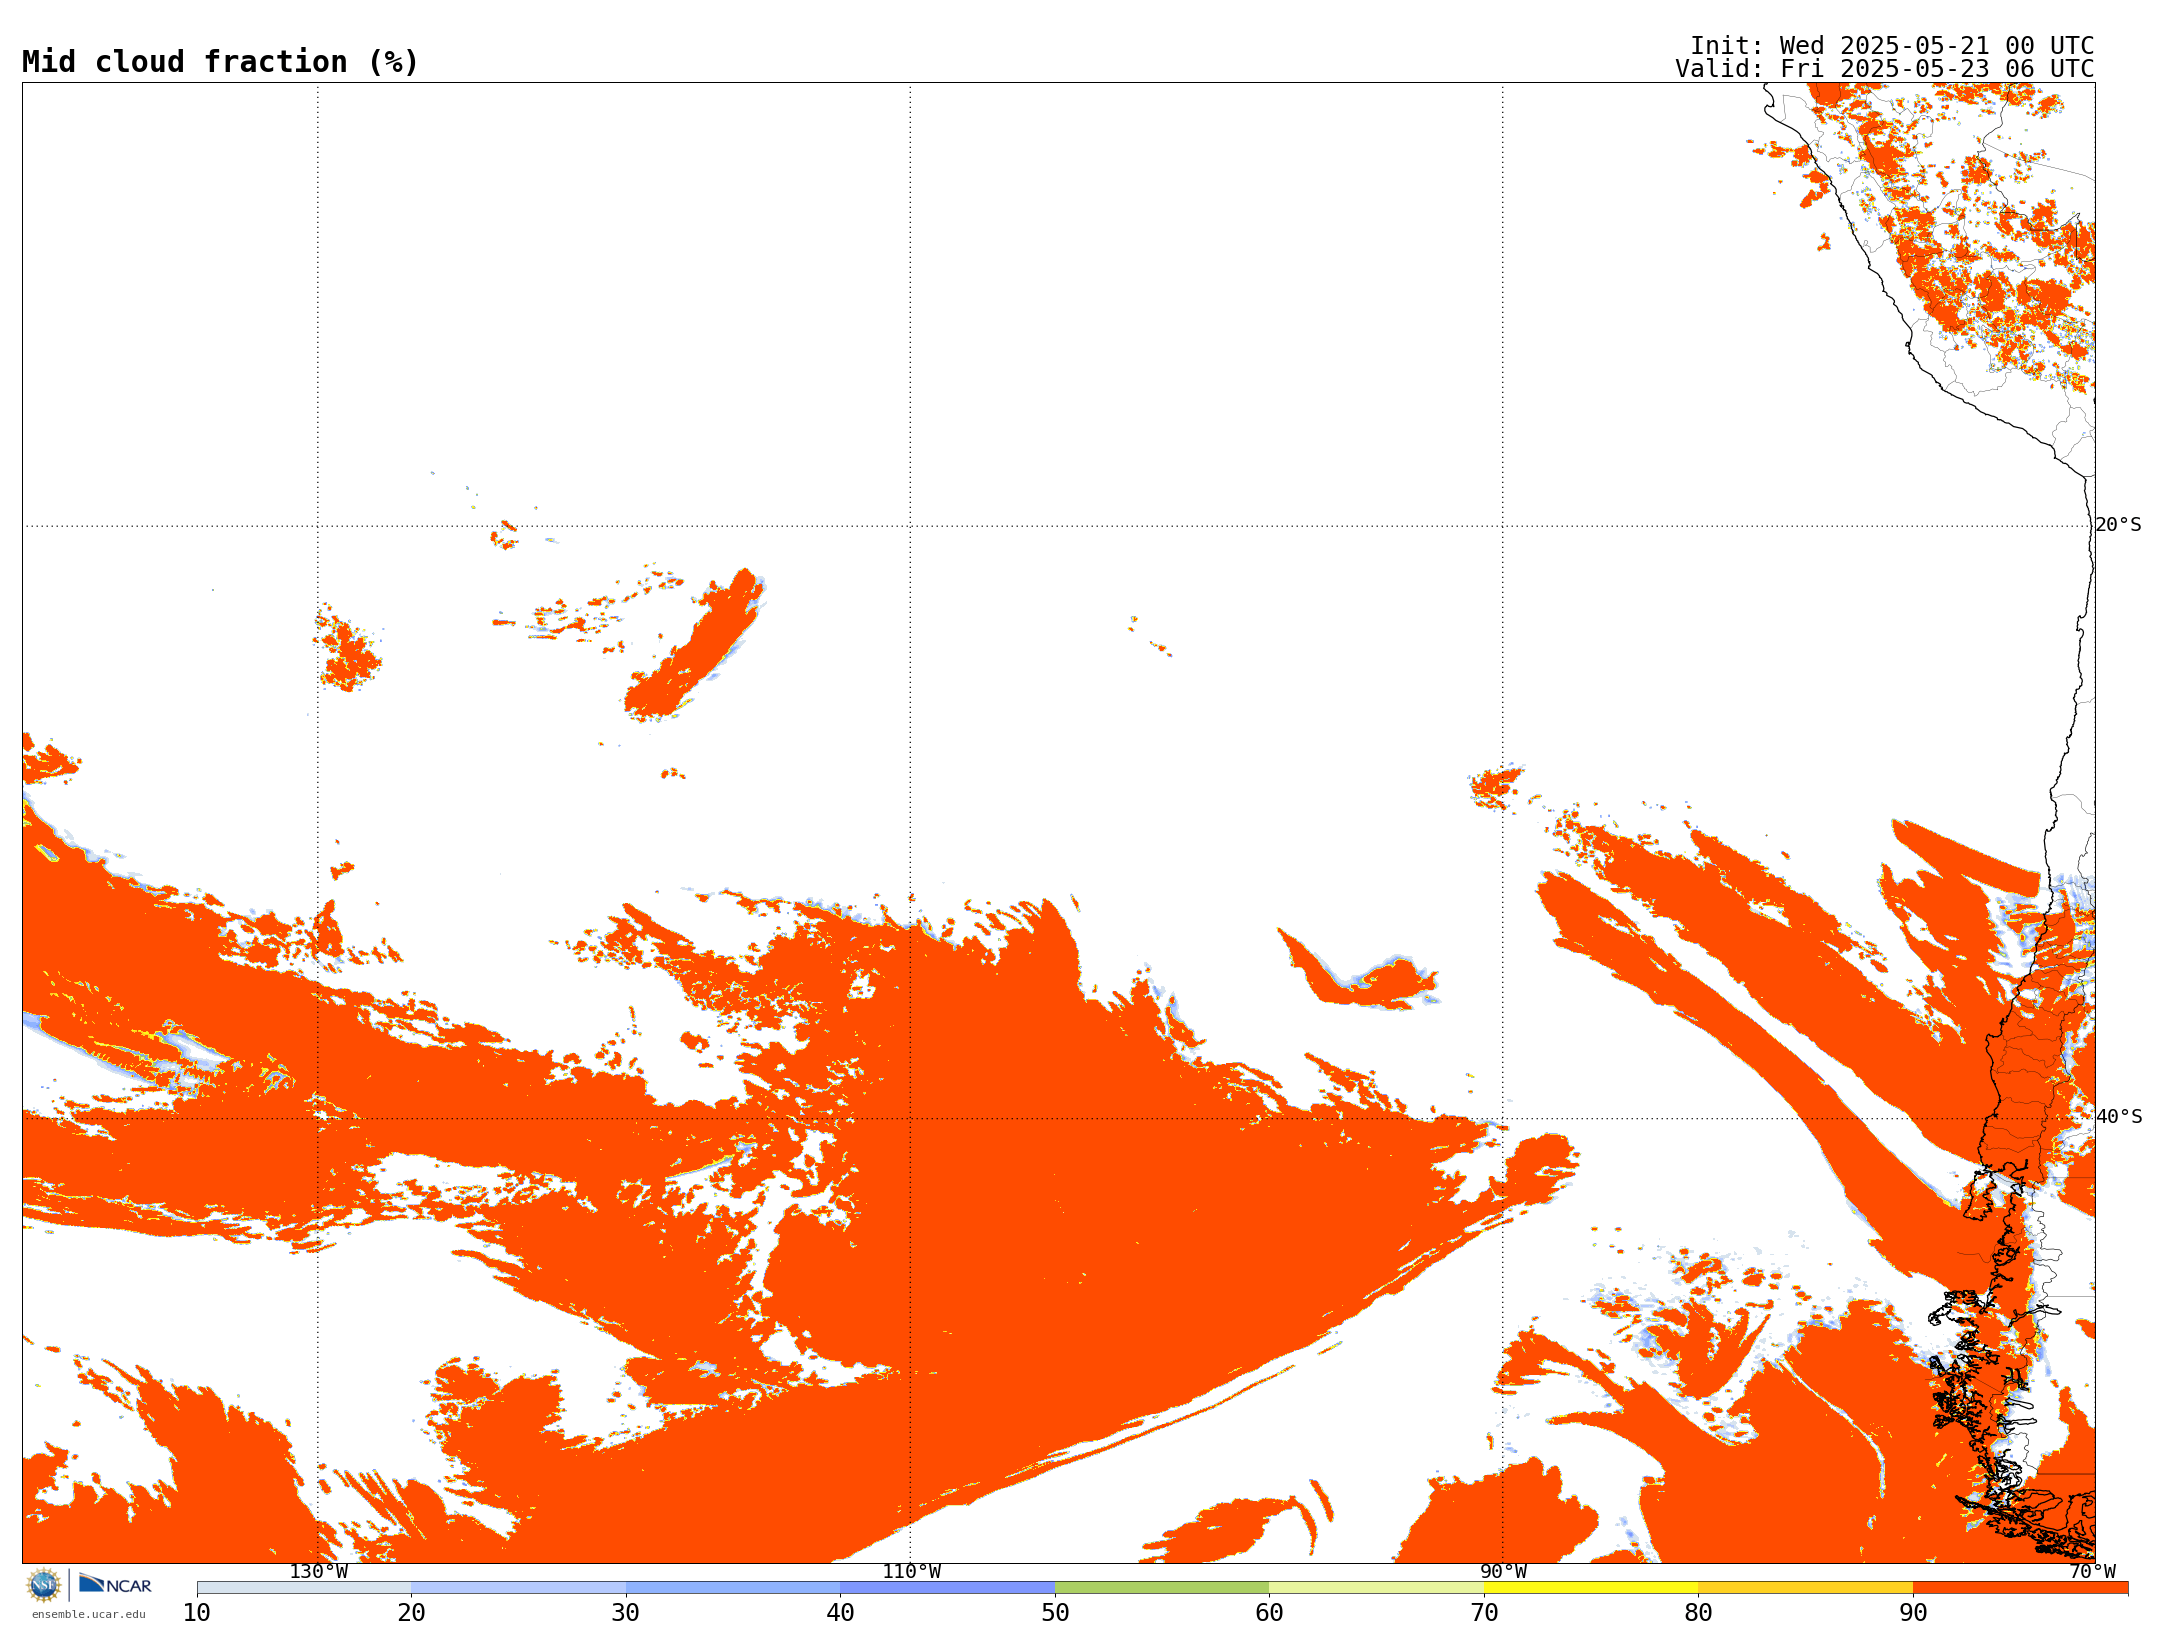Click the 20°S latitude label
This screenshot has width=2160, height=1626.
point(2118,525)
